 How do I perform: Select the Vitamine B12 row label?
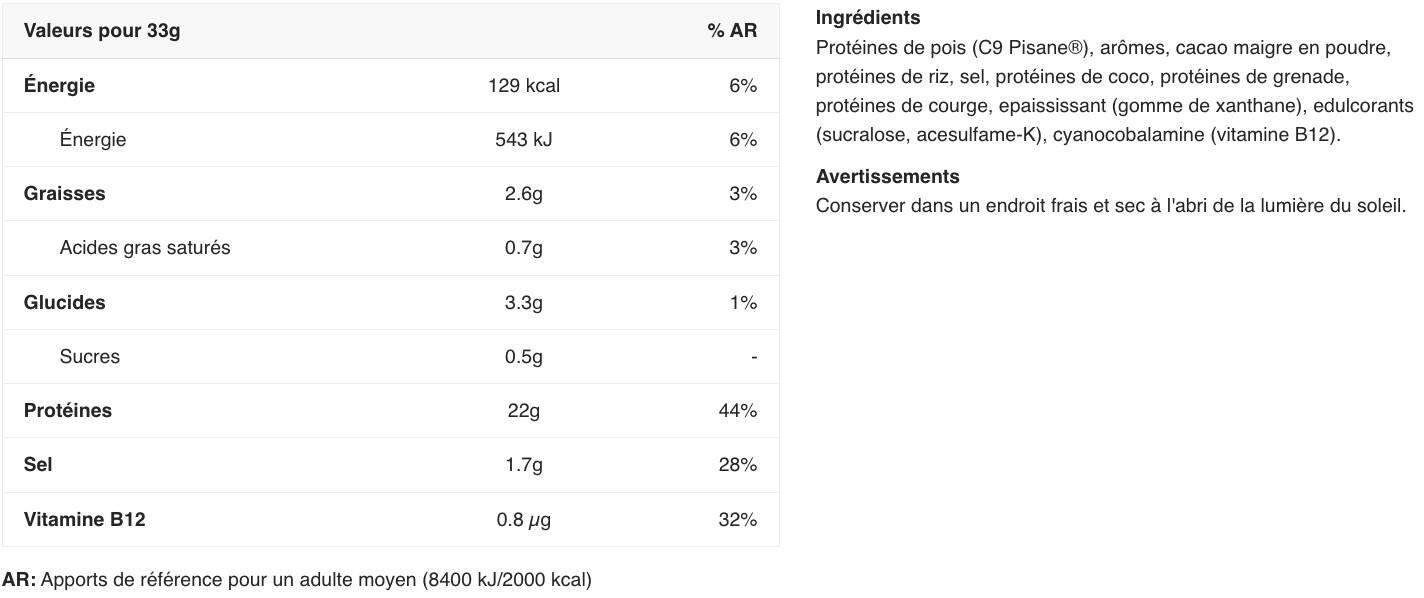(x=85, y=520)
